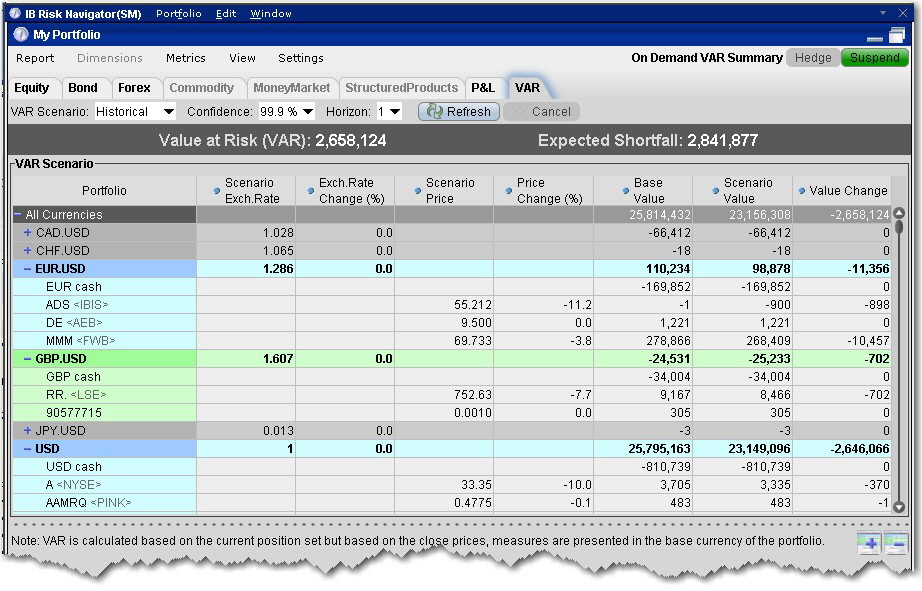Expand the JPY.USD currency row
This screenshot has height=591, width=922.
click(x=27, y=431)
